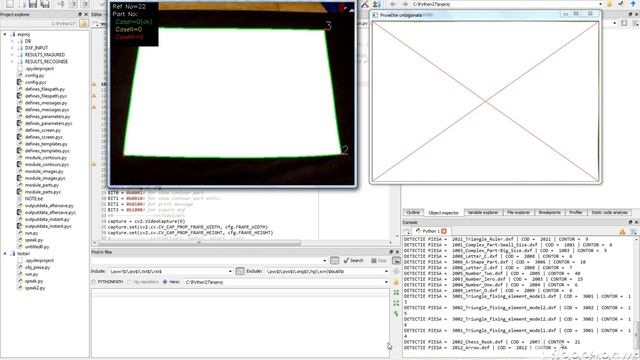Click the New file toolbar icon
The height and width of the screenshot is (360, 640).
pos(10,4)
